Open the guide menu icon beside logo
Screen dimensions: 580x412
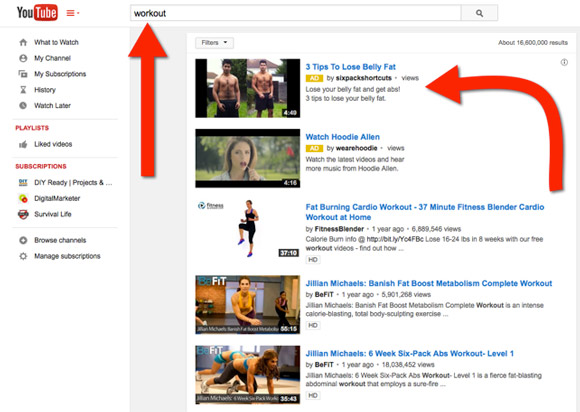click(72, 13)
